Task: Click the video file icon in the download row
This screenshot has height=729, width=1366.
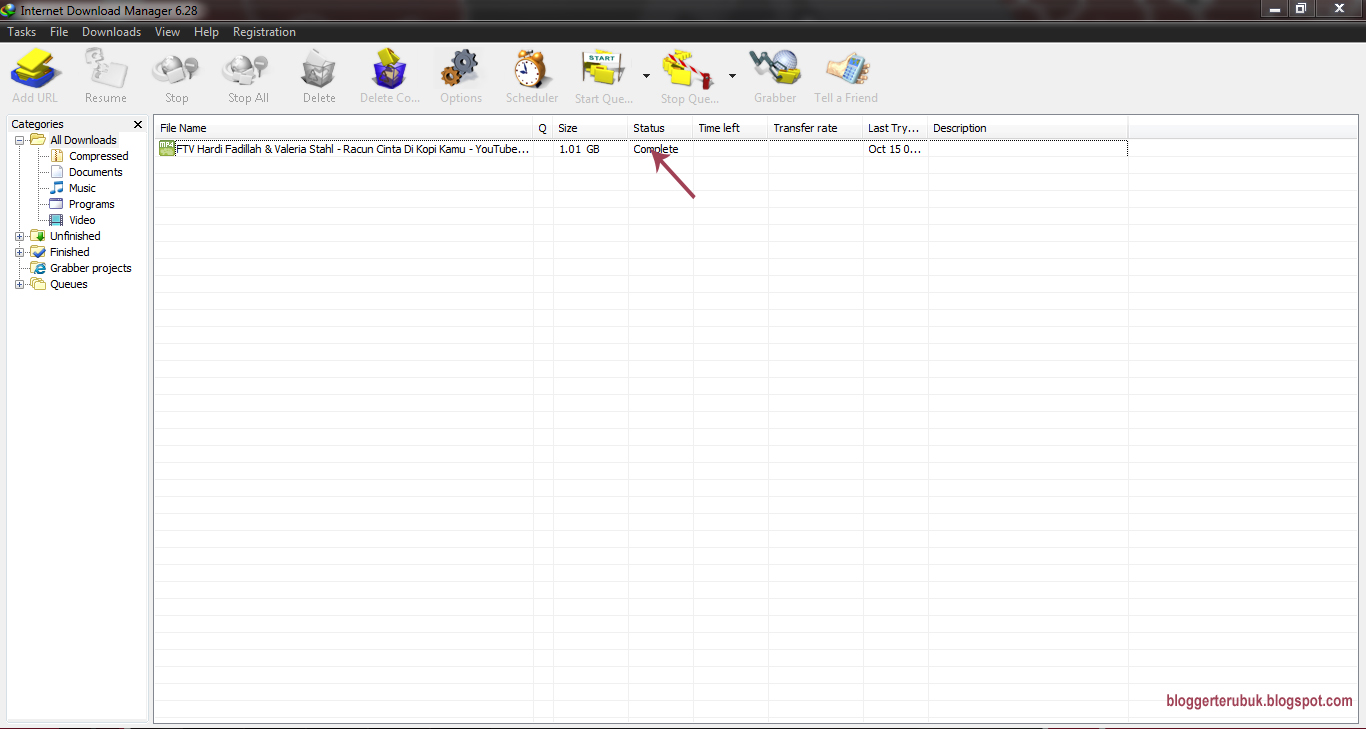Action: (167, 148)
